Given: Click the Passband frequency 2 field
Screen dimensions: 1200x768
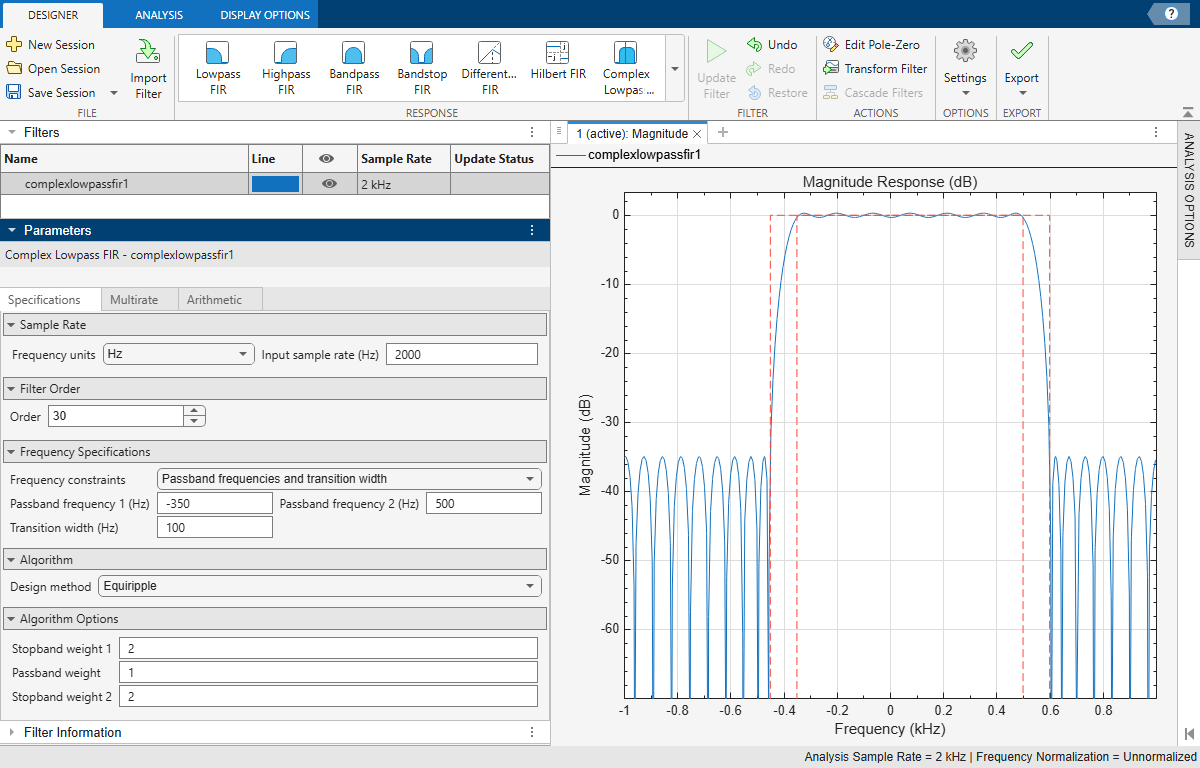Looking at the screenshot, I should pyautogui.click(x=484, y=503).
